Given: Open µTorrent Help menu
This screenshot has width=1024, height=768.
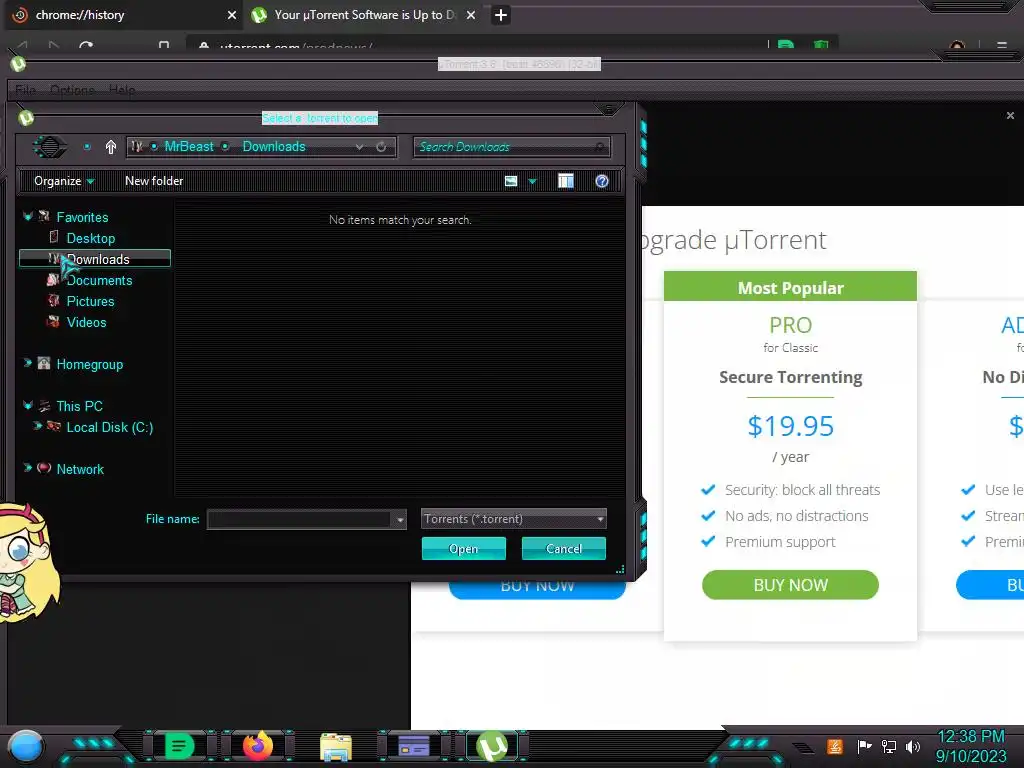Looking at the screenshot, I should click(122, 90).
